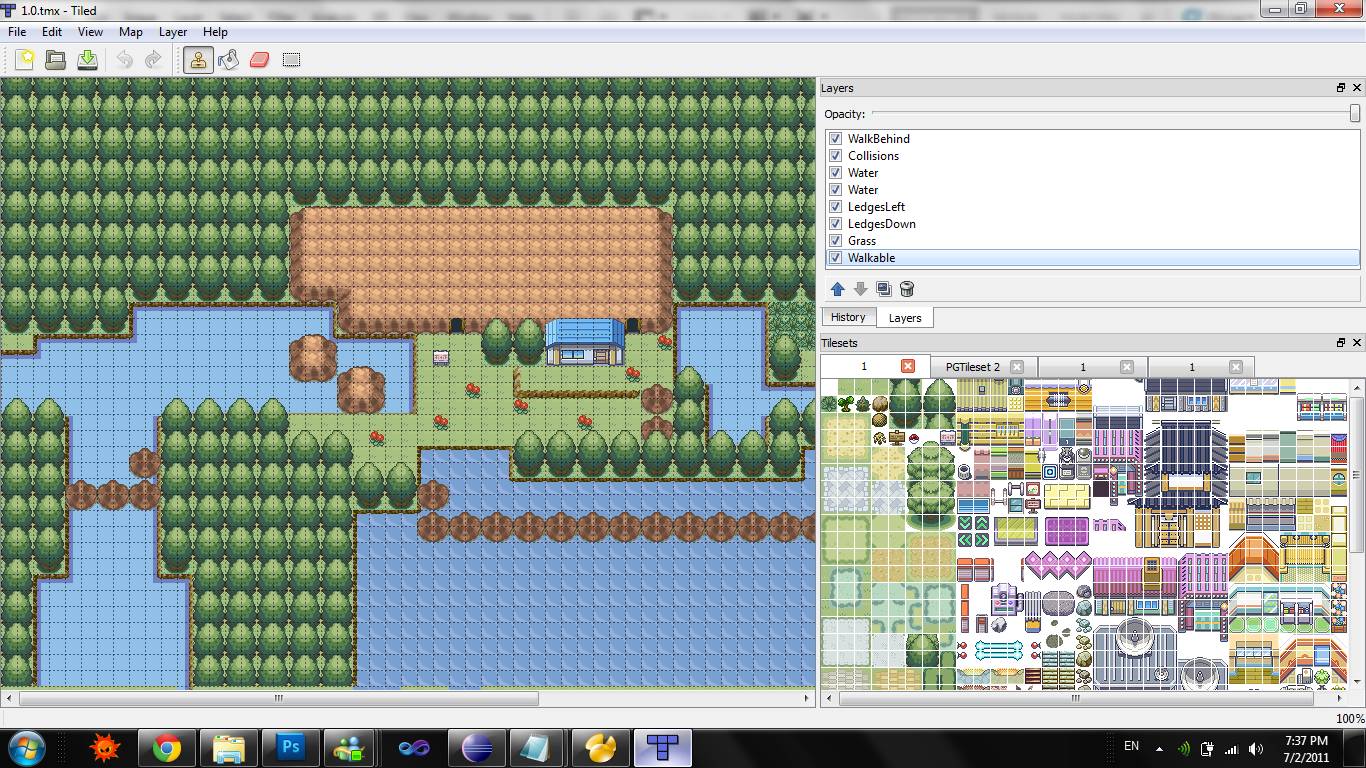
Task: Click the map's horizontal scrollbar thumb
Action: pyautogui.click(x=279, y=699)
